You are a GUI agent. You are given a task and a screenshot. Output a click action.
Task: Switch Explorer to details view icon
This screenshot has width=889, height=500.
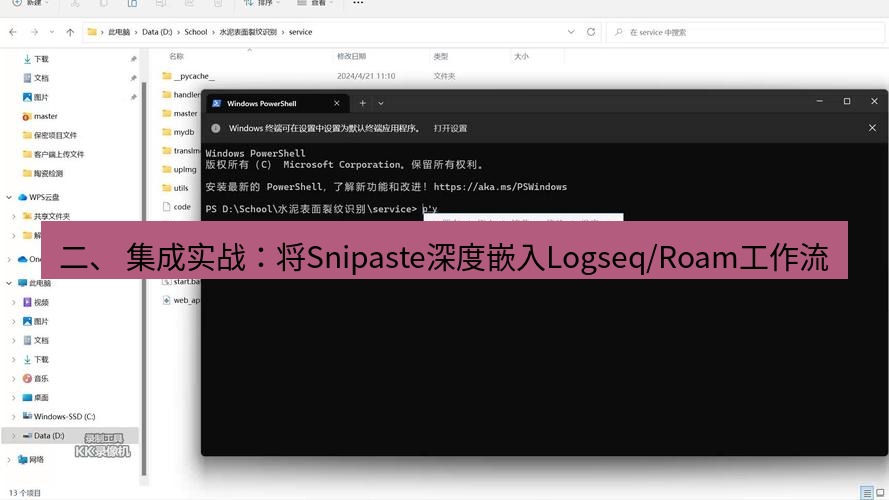866,493
